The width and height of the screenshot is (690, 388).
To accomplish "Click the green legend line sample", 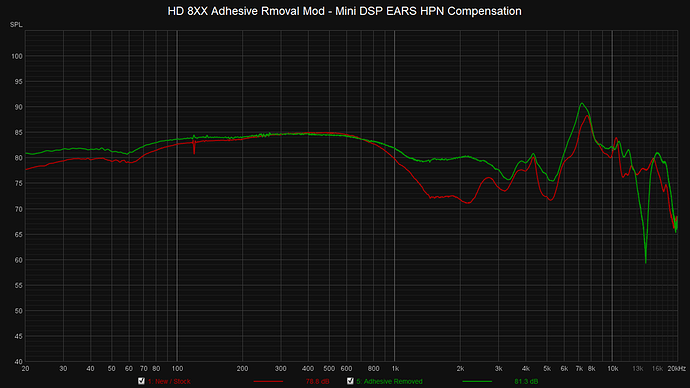I will pos(477,381).
